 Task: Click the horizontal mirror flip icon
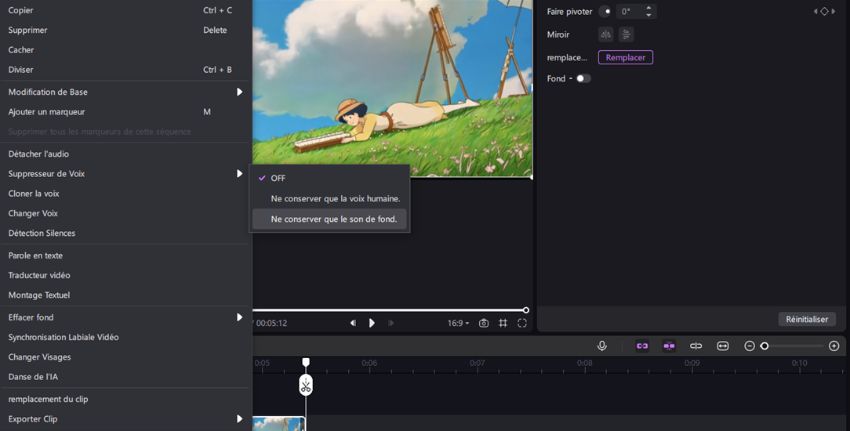coord(605,34)
